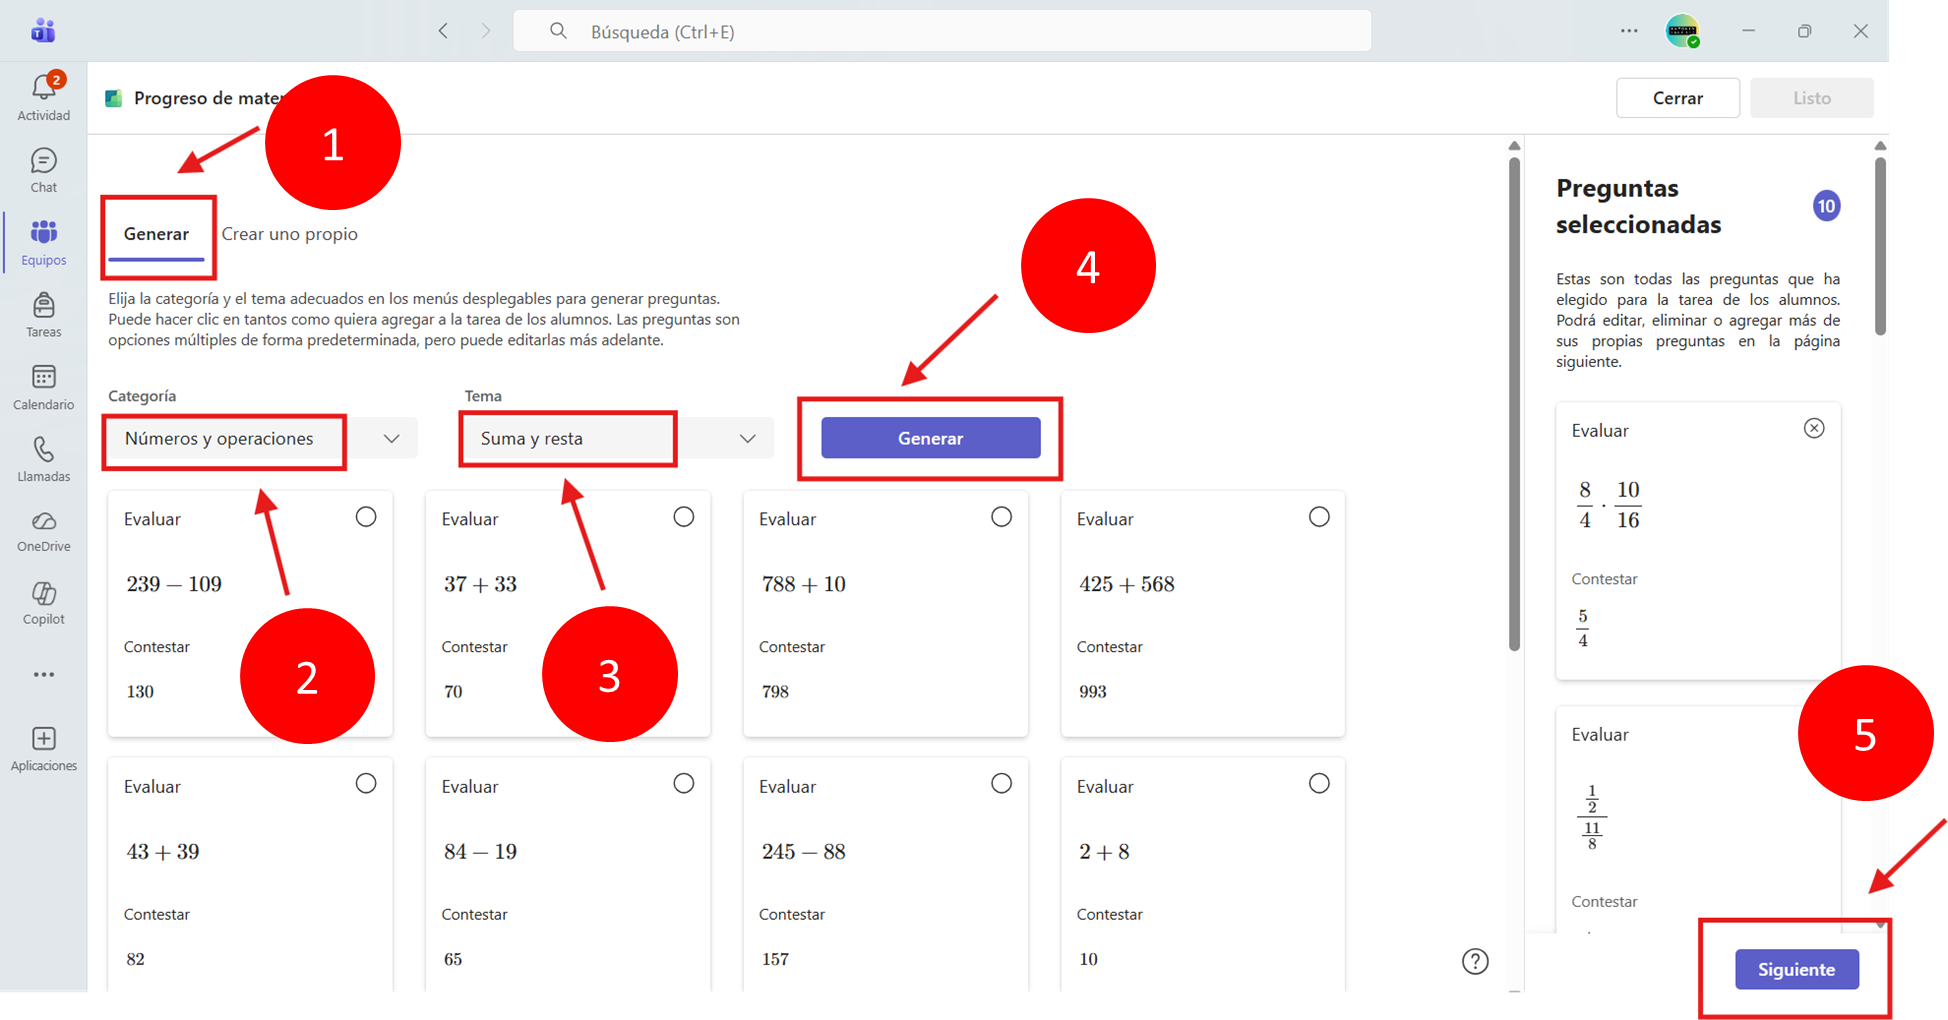The width and height of the screenshot is (1948, 1020).
Task: Open the ellipsis settings menu in title bar
Action: (x=1629, y=31)
